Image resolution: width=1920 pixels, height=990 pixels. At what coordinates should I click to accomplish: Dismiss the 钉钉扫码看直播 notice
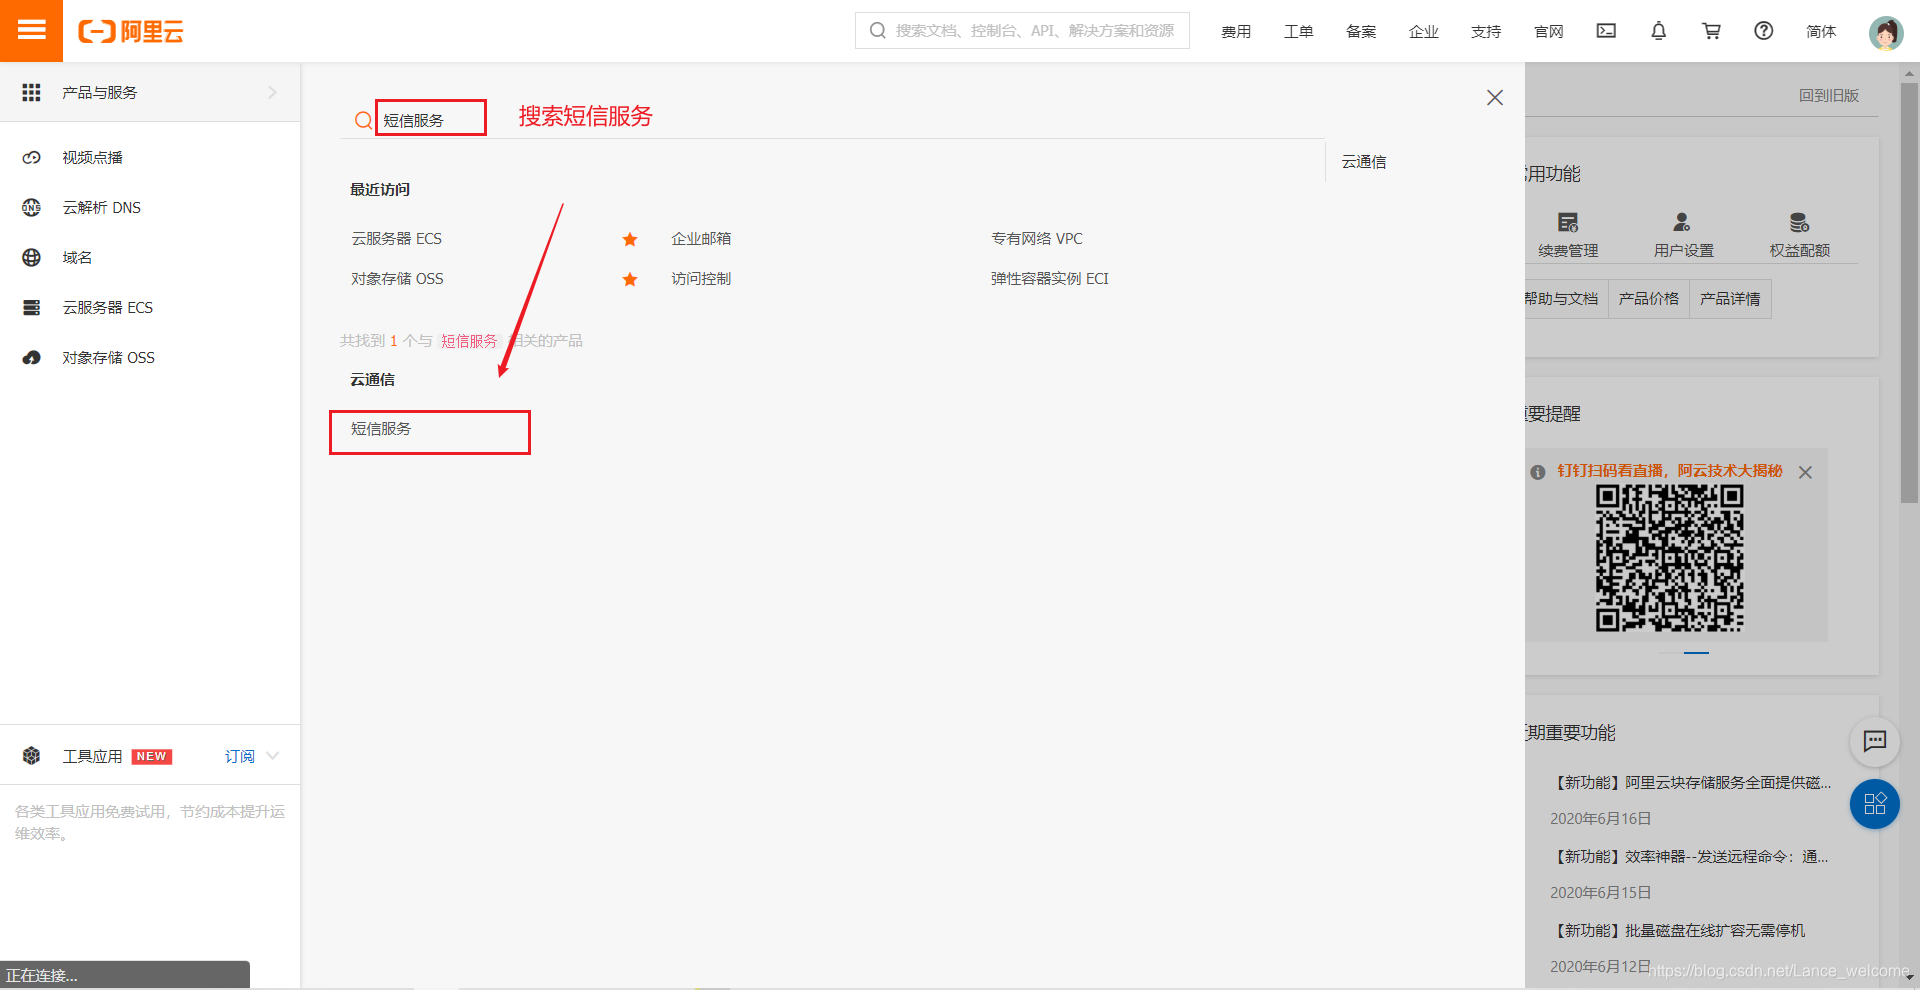pyautogui.click(x=1805, y=472)
